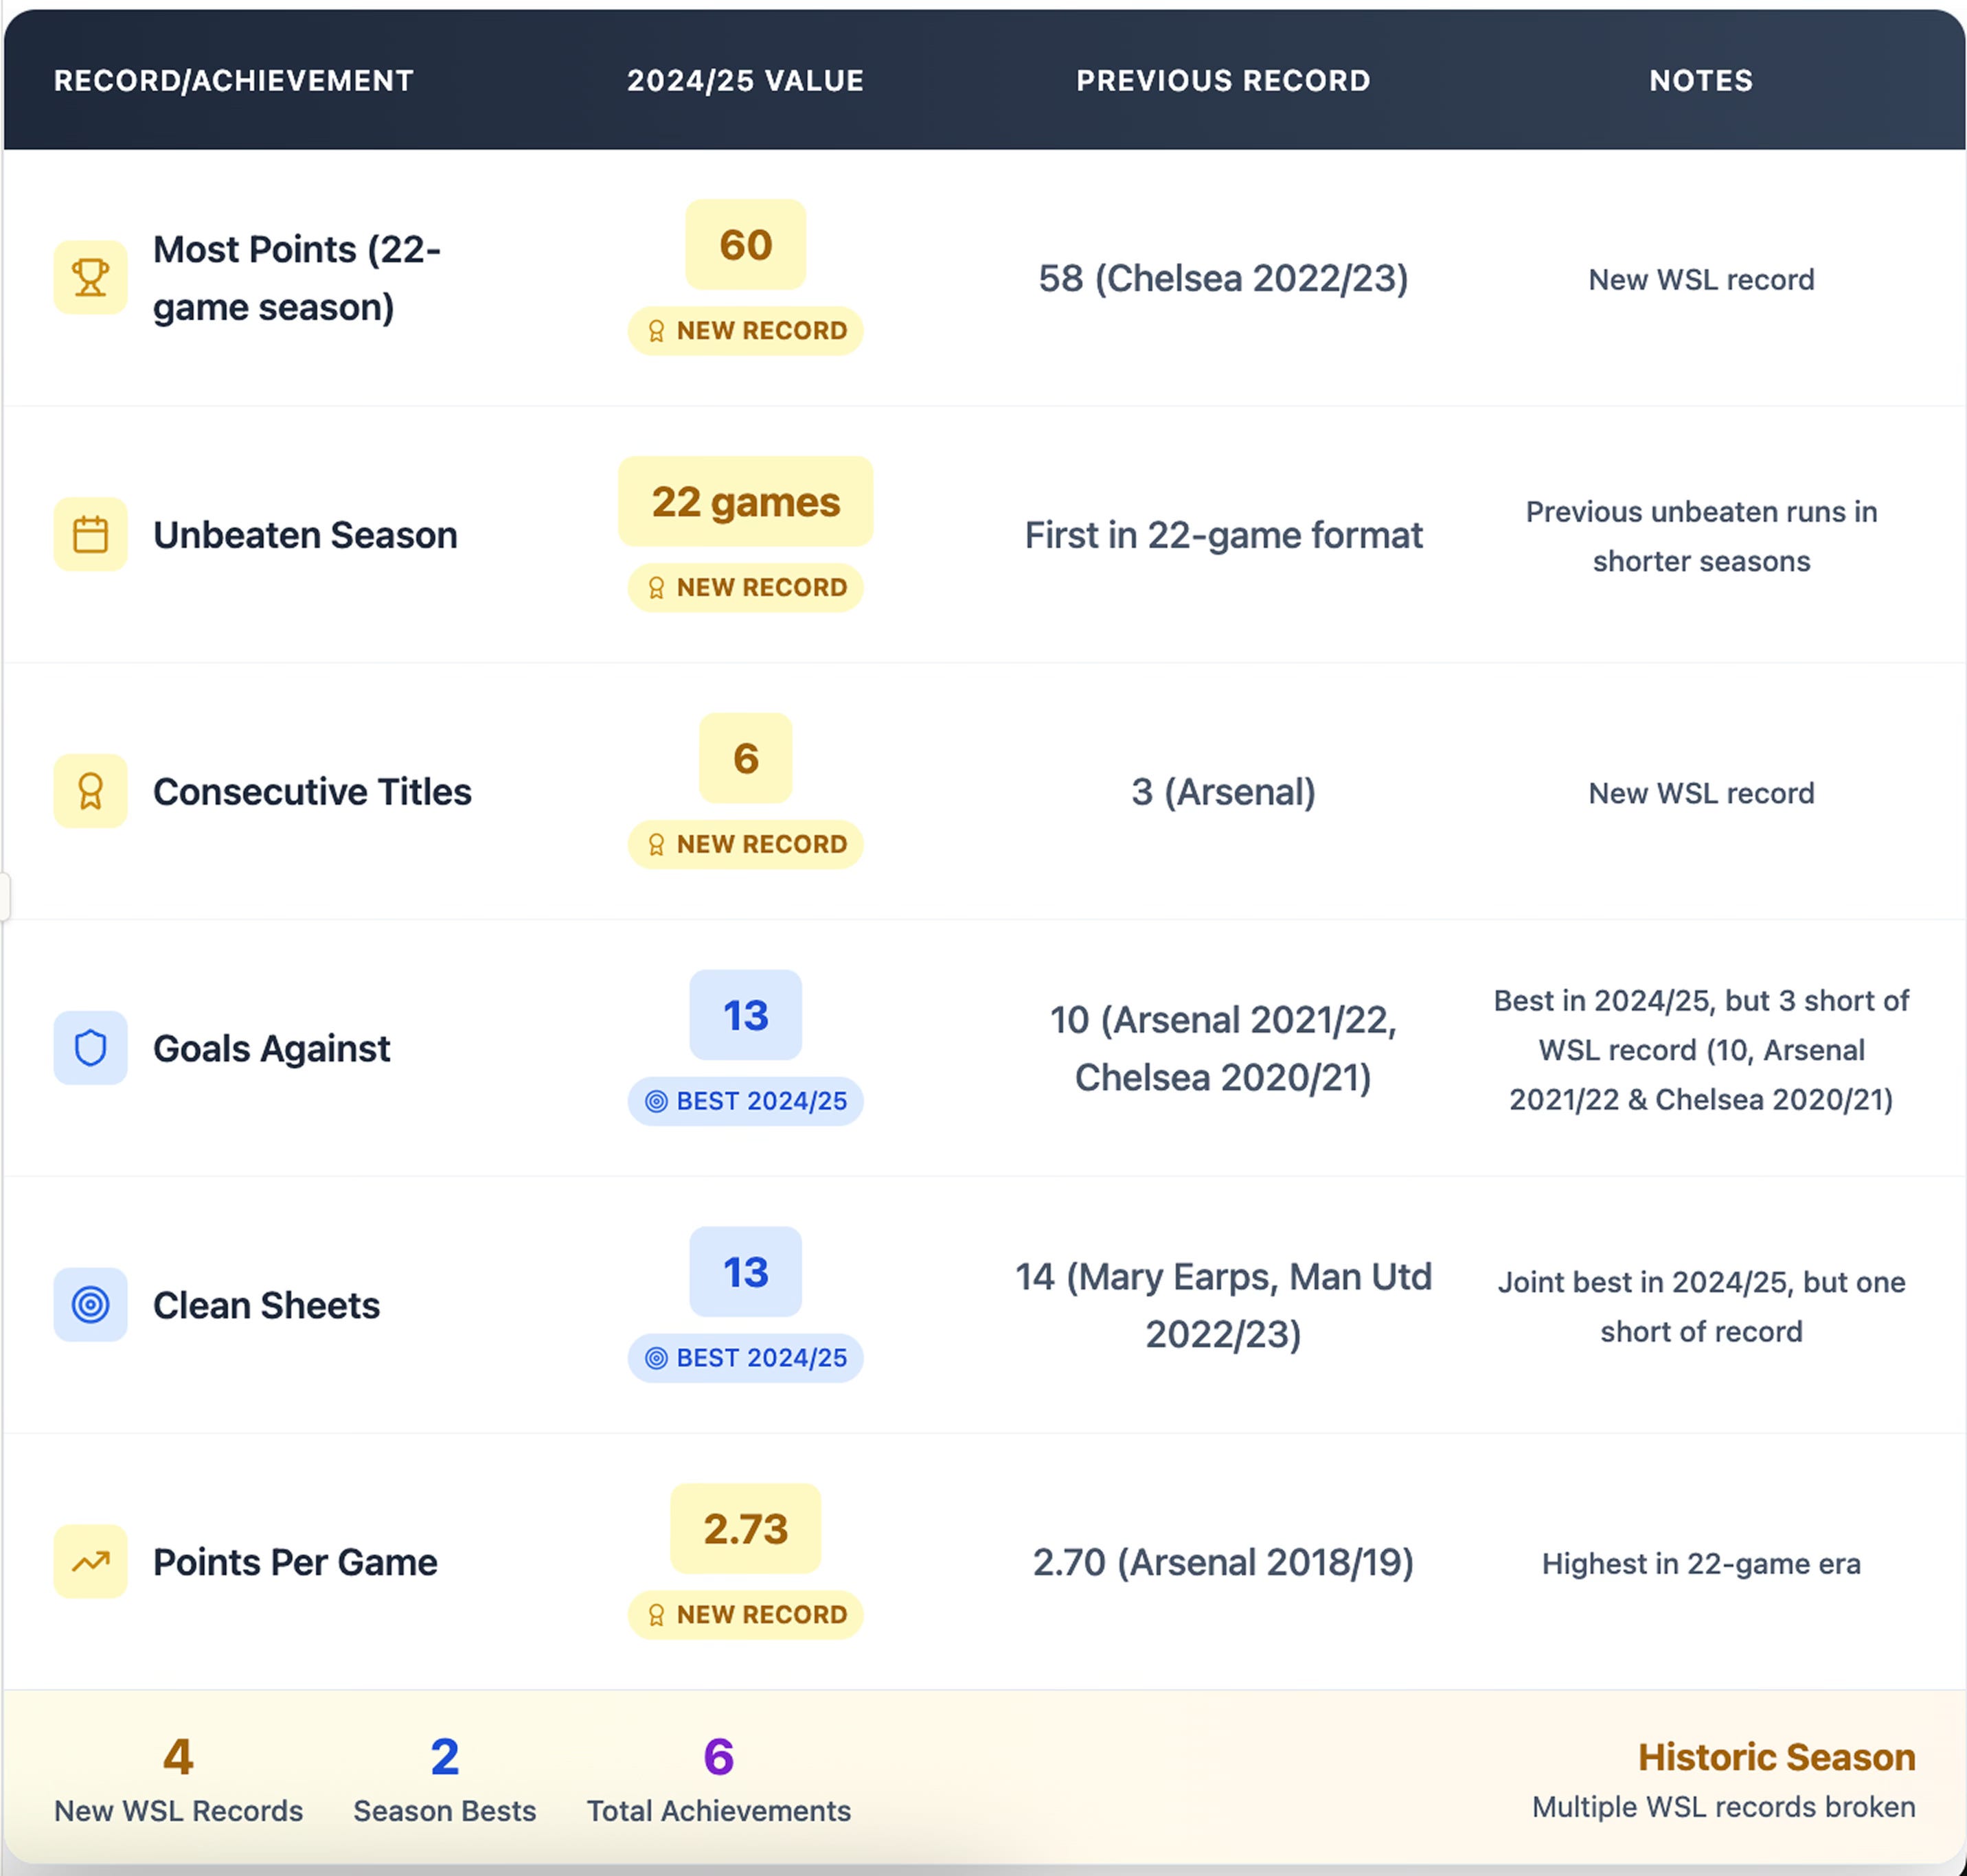Select the 2.73 points per game value

click(x=745, y=1529)
